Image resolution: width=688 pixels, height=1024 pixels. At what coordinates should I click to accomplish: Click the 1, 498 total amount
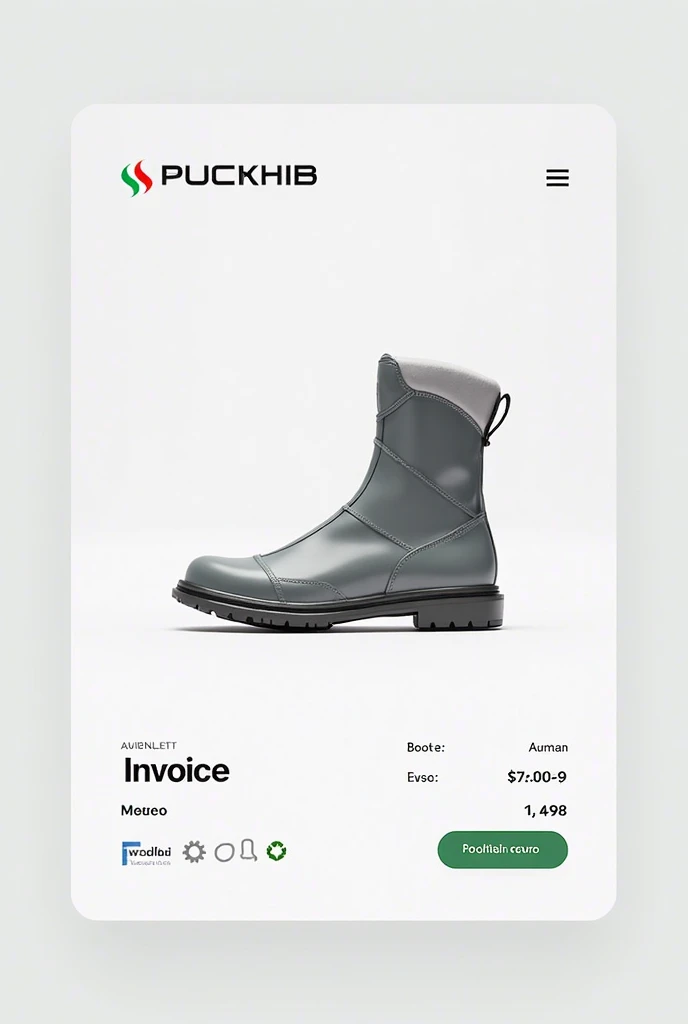545,810
